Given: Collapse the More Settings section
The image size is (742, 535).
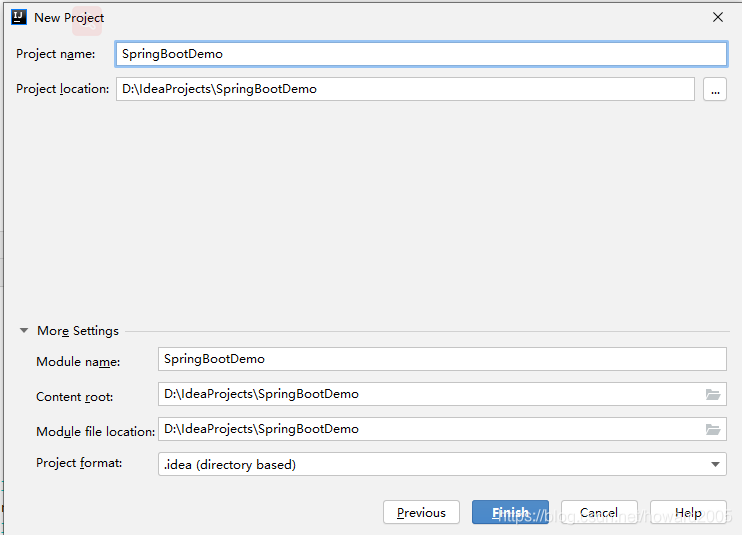Looking at the screenshot, I should 24,331.
